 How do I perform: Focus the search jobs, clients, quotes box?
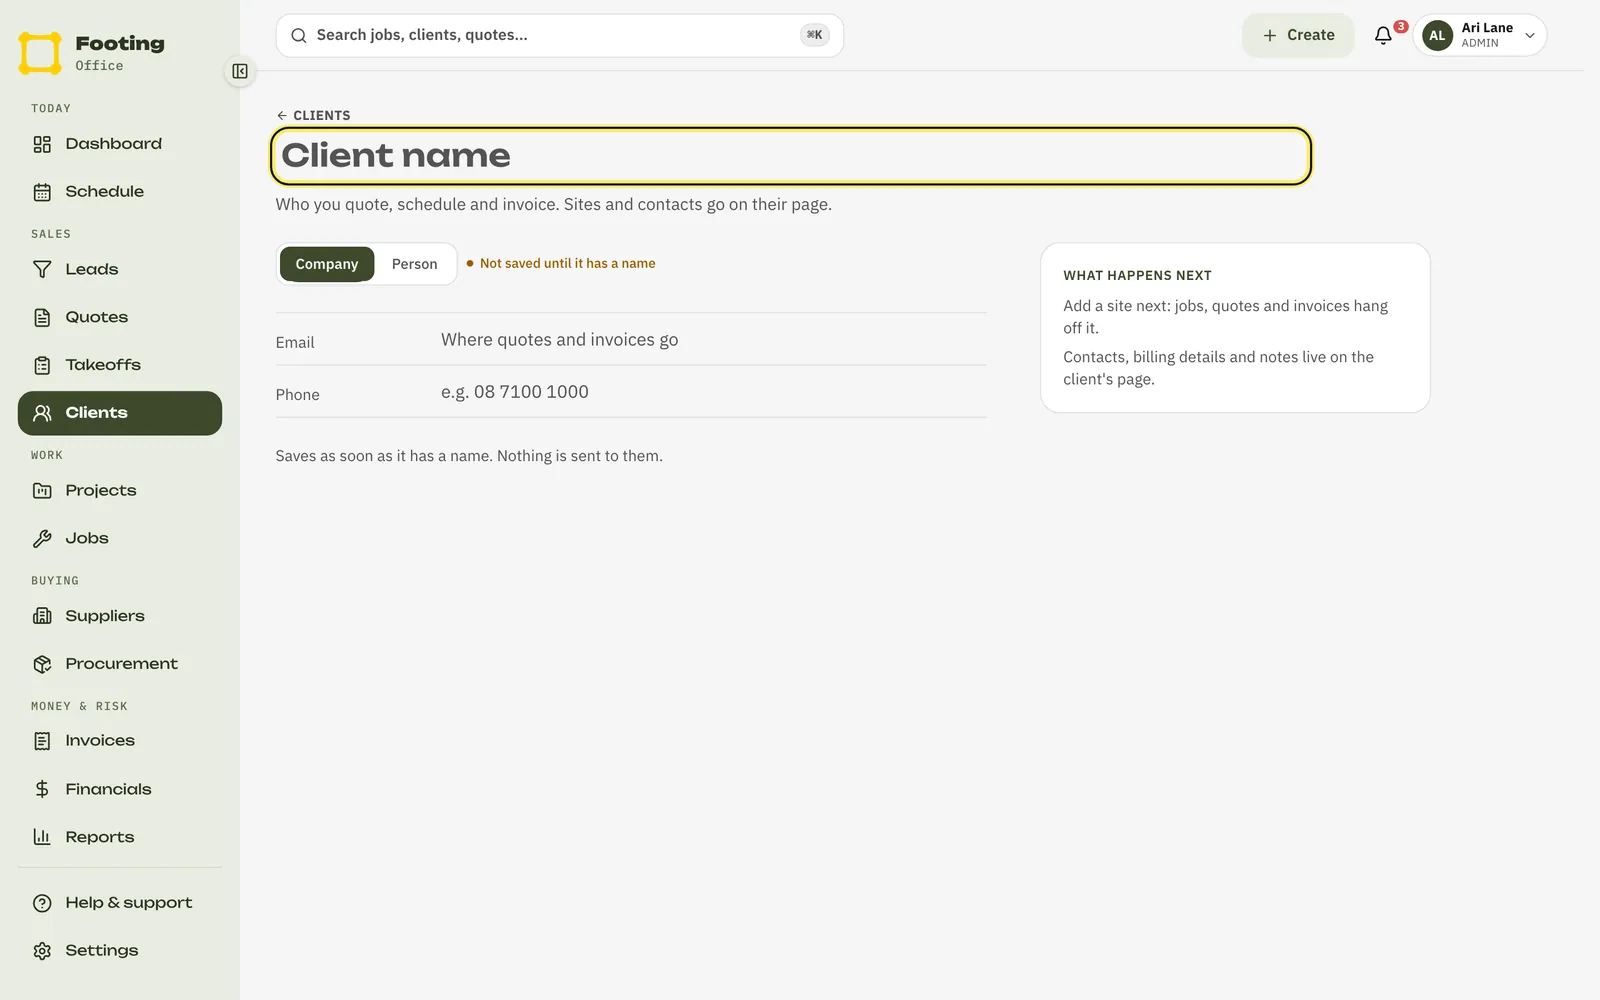559,36
